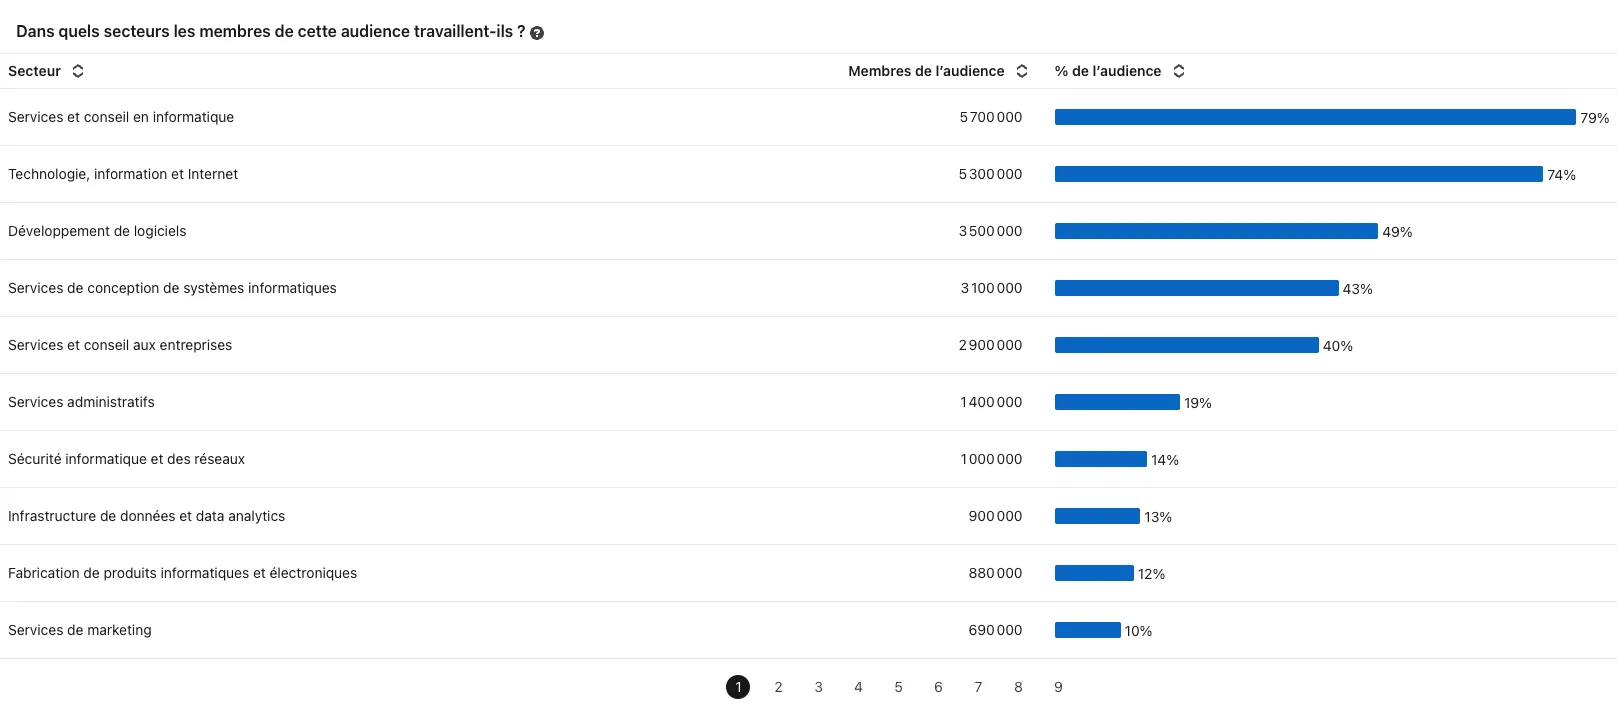Open the help icon beside the sector question

(x=537, y=33)
